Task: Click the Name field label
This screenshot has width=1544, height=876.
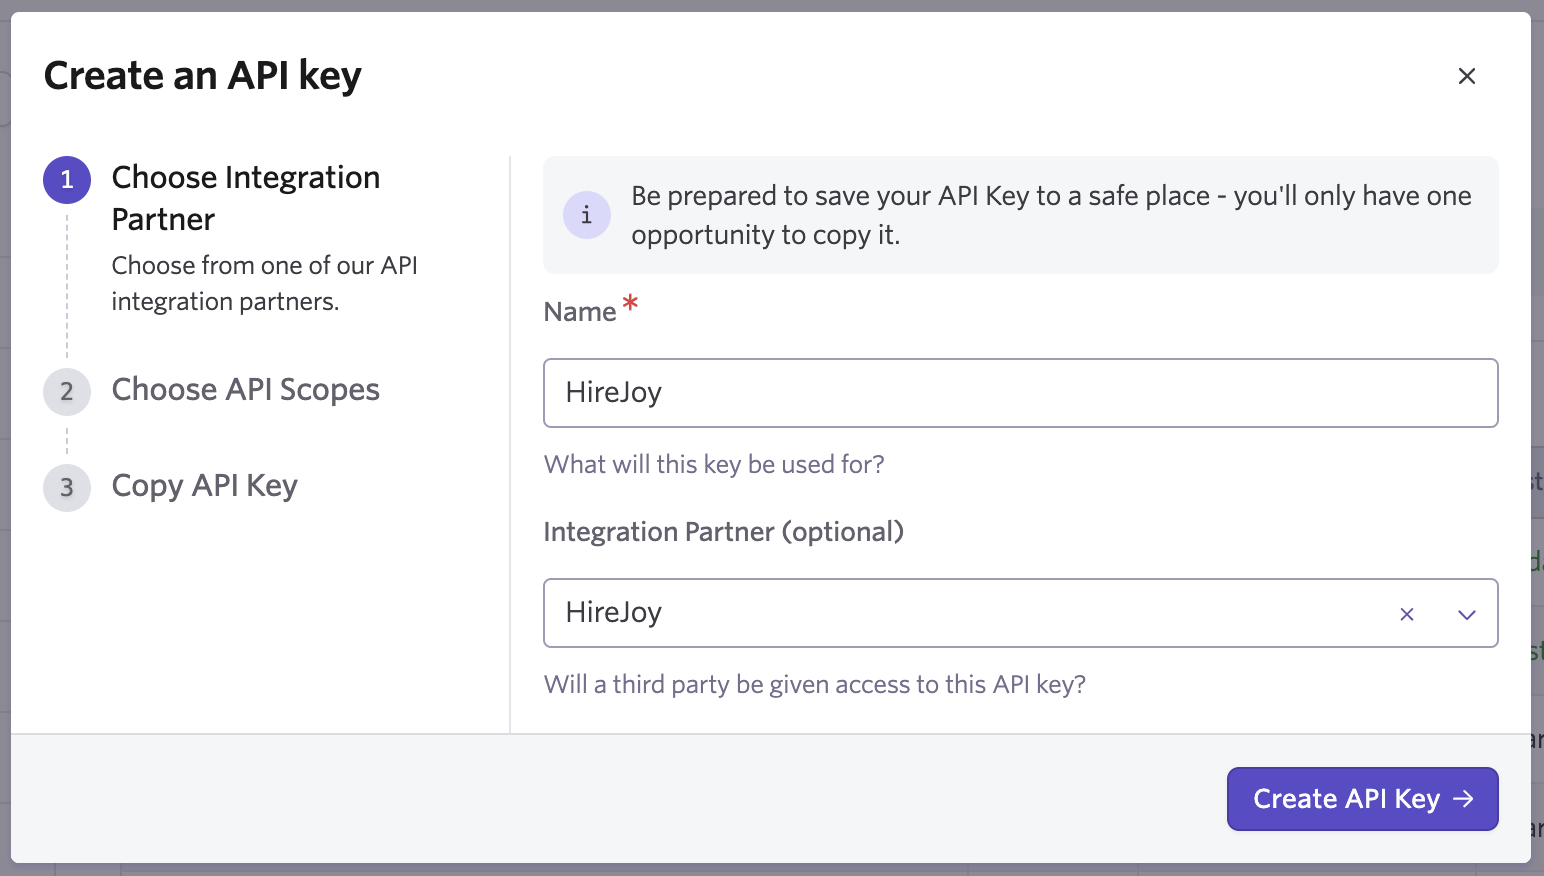Action: (579, 312)
